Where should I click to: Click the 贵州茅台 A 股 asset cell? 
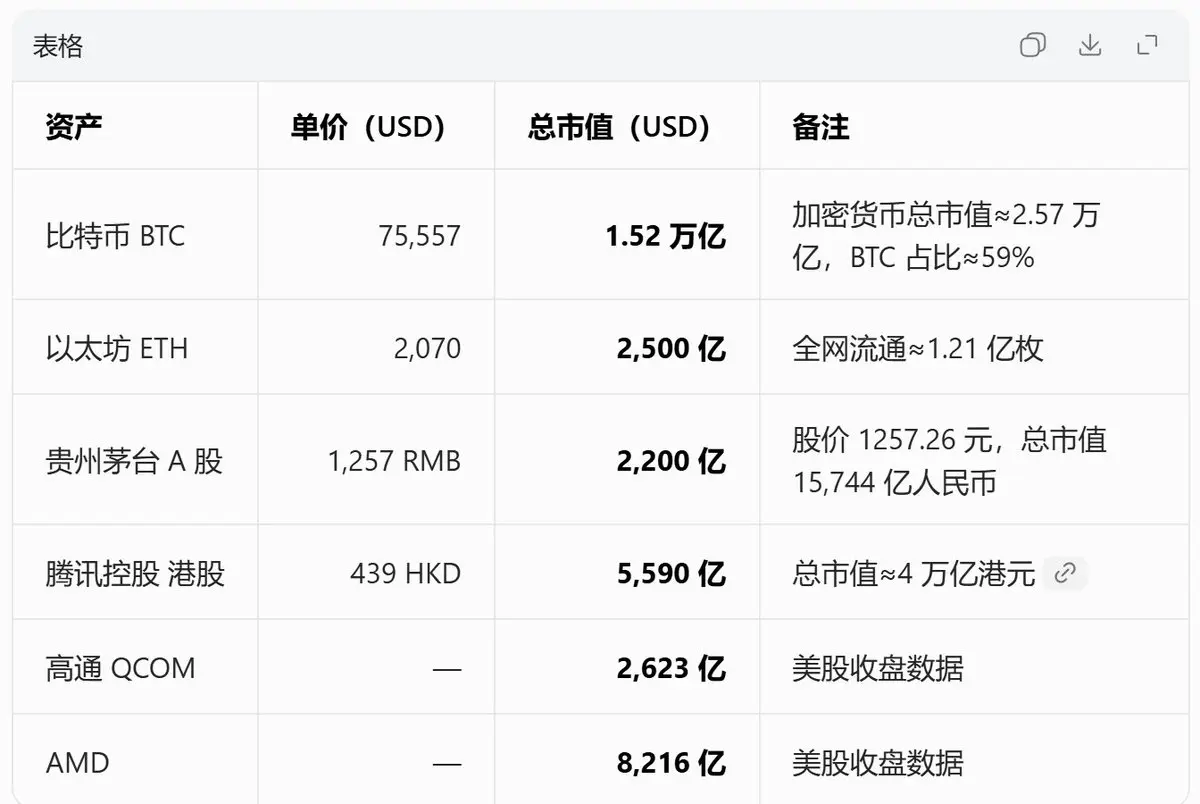click(134, 461)
